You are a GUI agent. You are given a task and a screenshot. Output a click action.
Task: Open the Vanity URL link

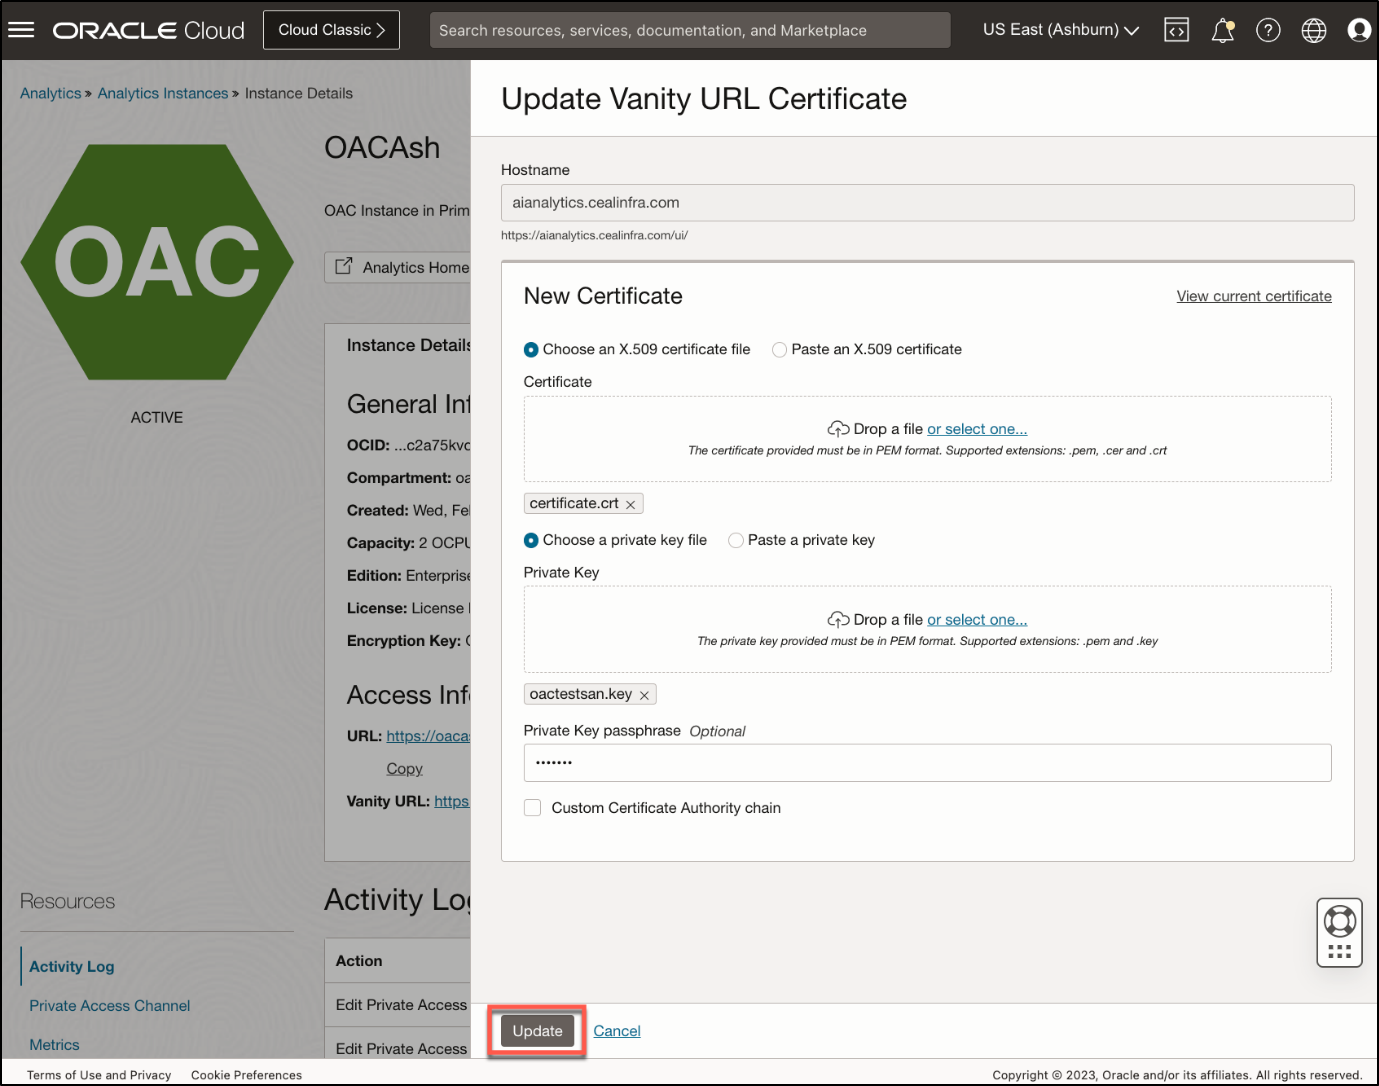[x=452, y=801]
